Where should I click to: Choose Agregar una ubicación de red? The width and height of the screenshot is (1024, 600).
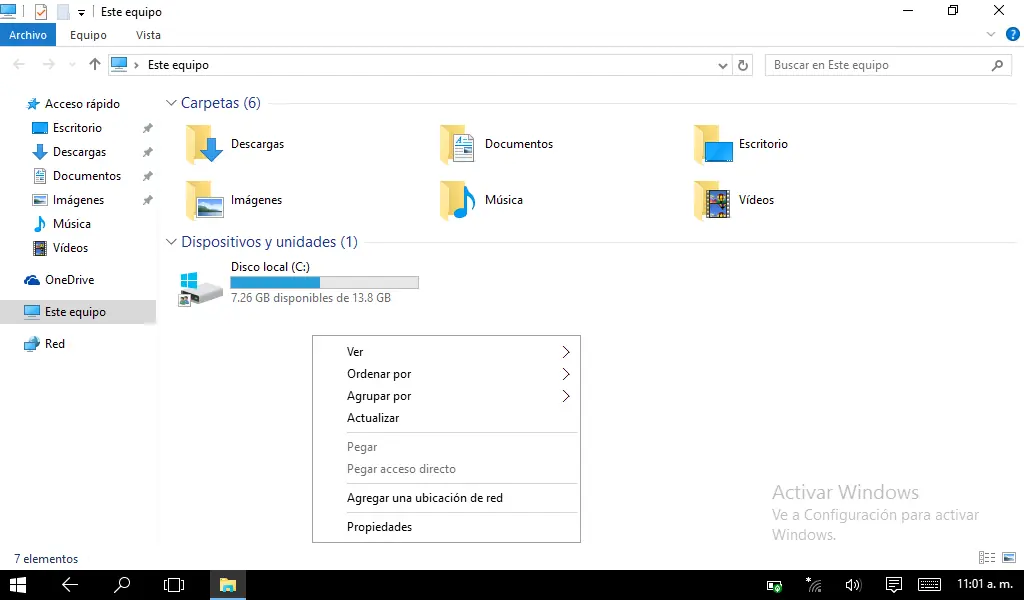(x=447, y=498)
